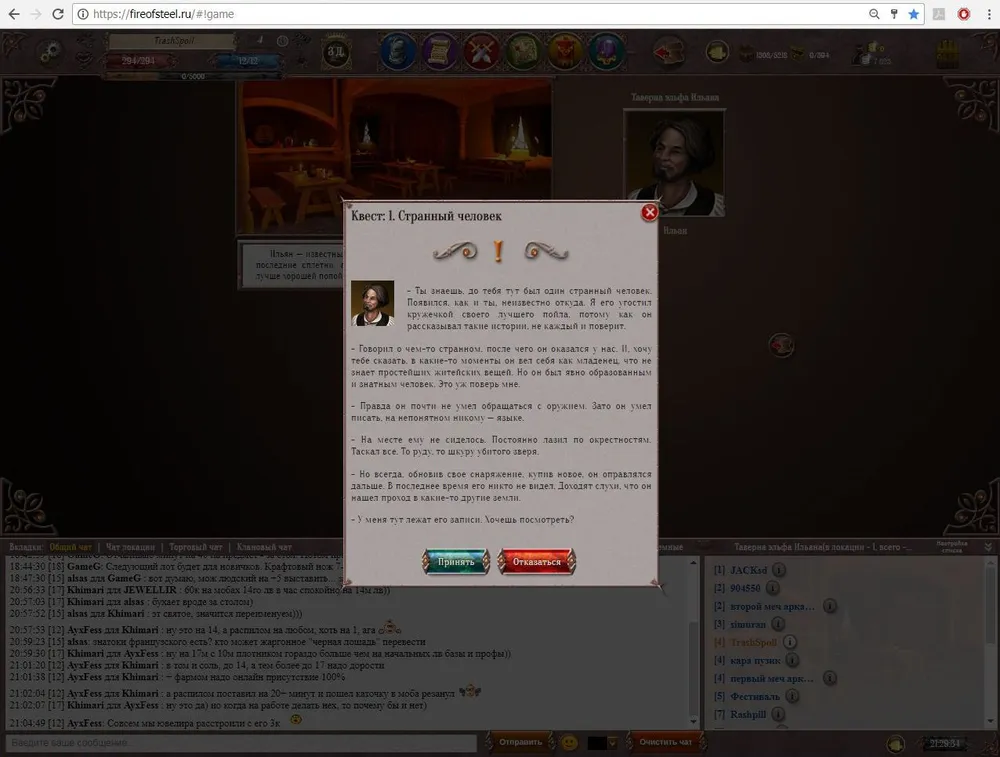1000x757 pixels.
Task: Open the green map icon
Action: point(523,52)
